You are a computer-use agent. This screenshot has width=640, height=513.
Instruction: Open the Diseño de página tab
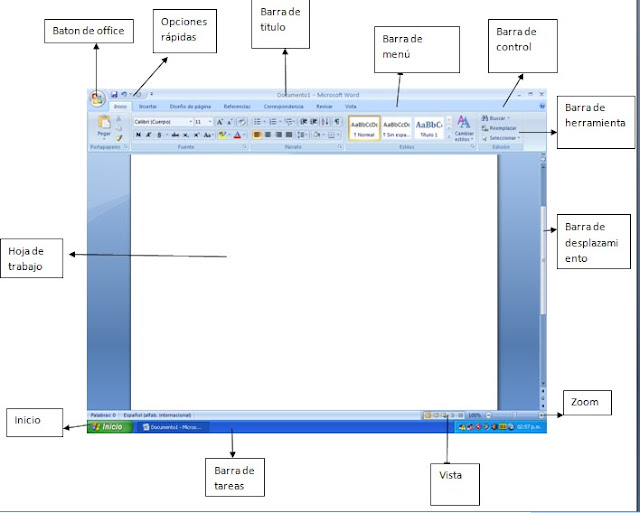coord(190,107)
